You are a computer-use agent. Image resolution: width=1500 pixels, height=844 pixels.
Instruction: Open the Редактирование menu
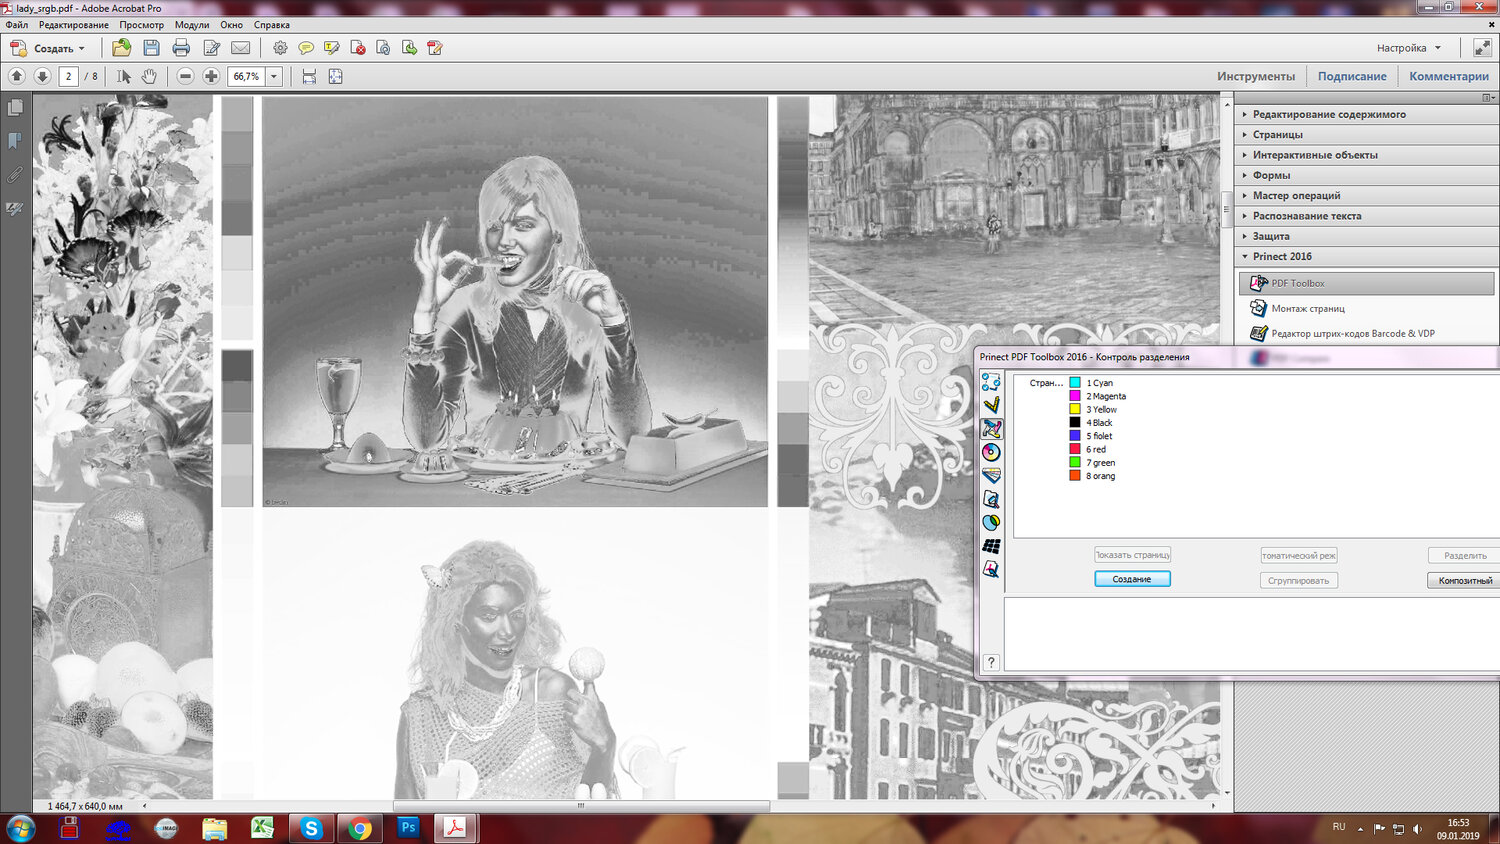[73, 25]
